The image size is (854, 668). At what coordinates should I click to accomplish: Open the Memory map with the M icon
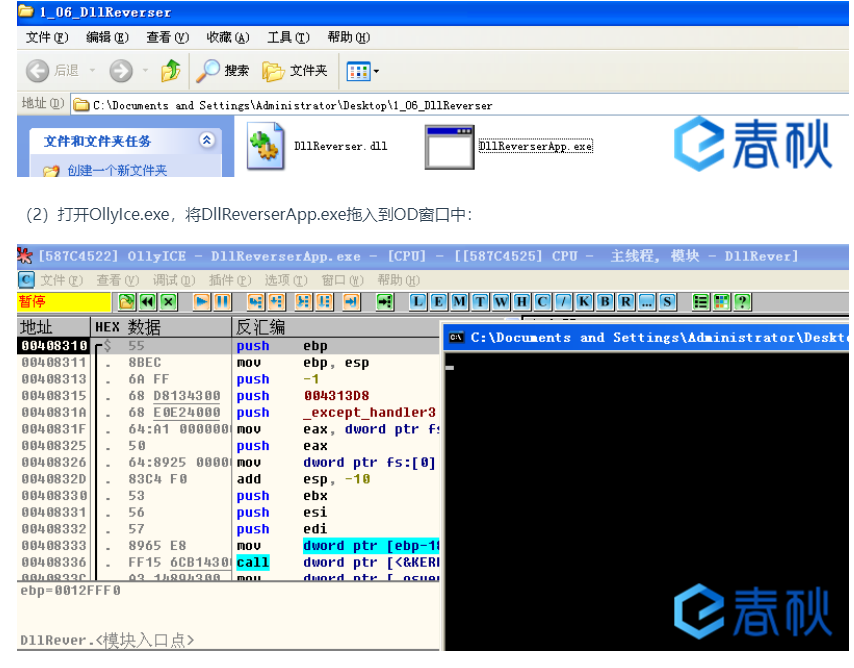click(x=459, y=301)
